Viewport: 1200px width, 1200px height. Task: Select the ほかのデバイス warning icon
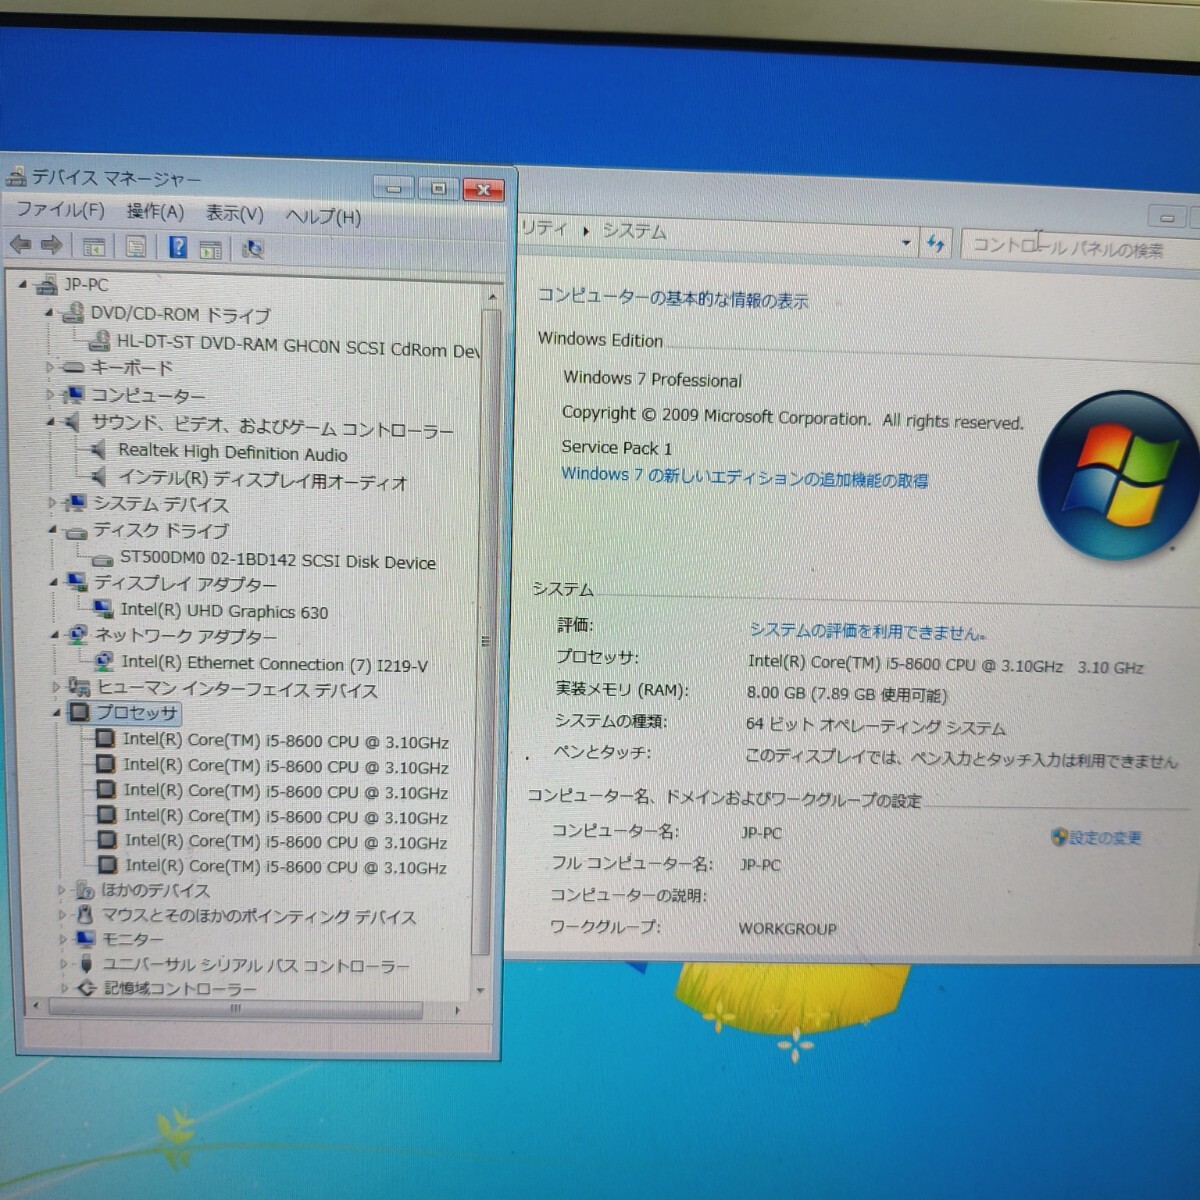85,890
